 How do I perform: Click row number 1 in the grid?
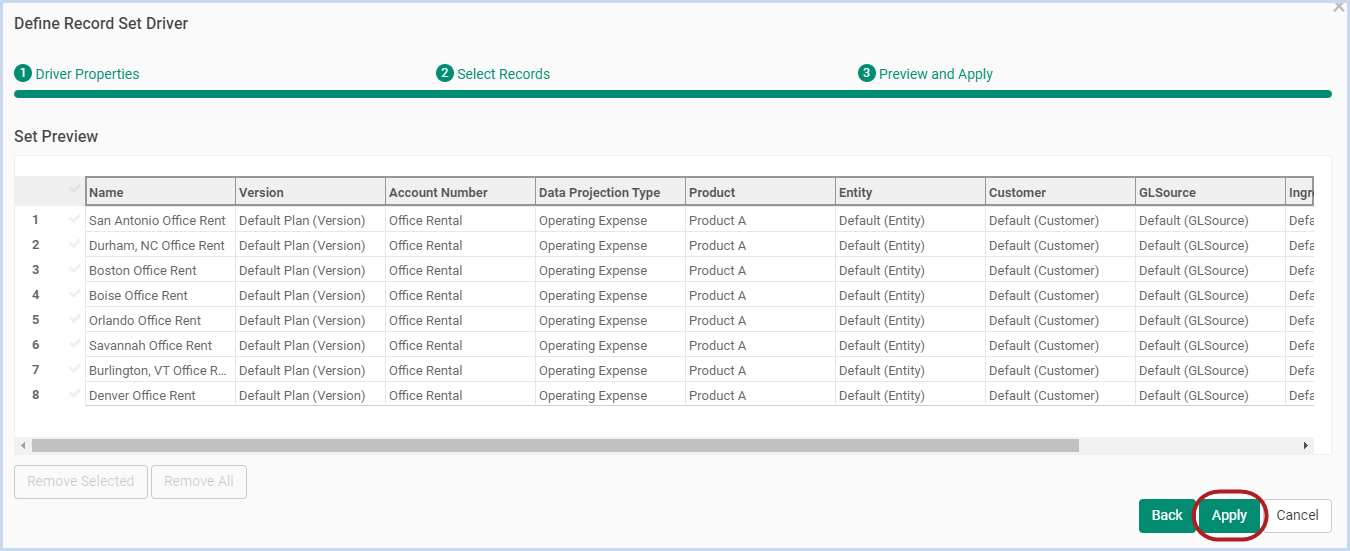tap(36, 220)
